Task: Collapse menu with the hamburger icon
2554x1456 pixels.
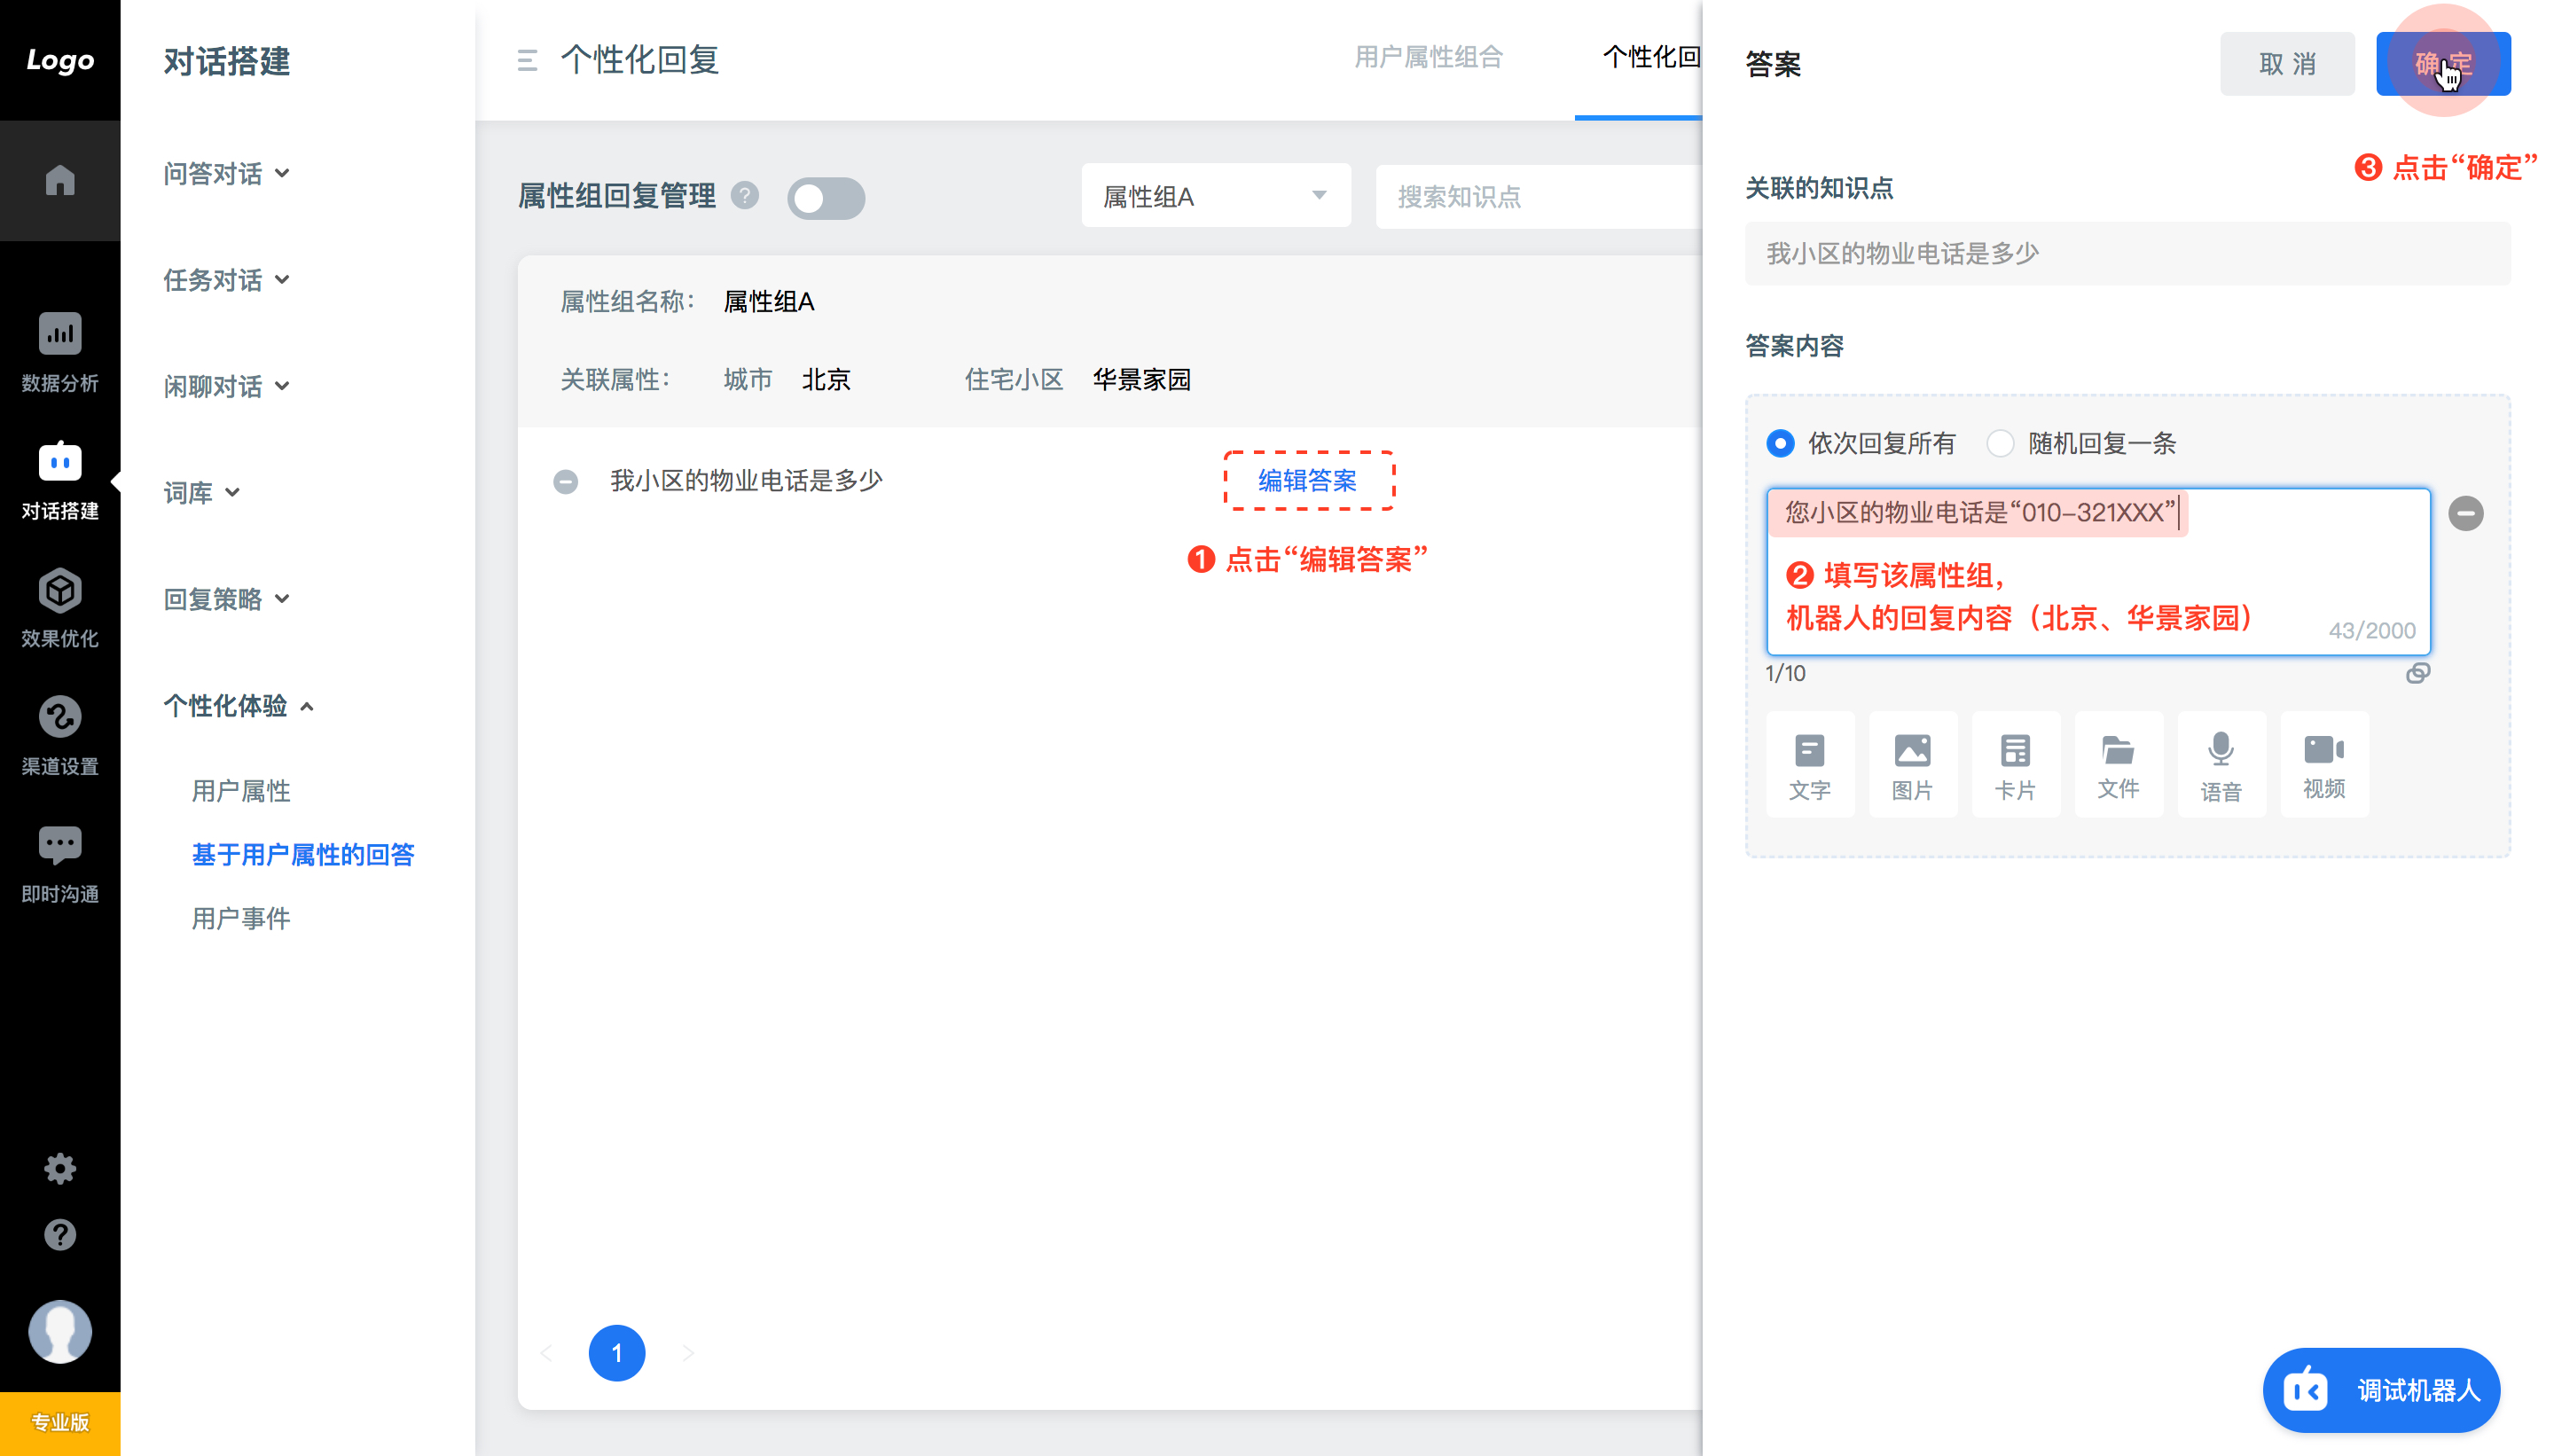Action: click(x=527, y=61)
